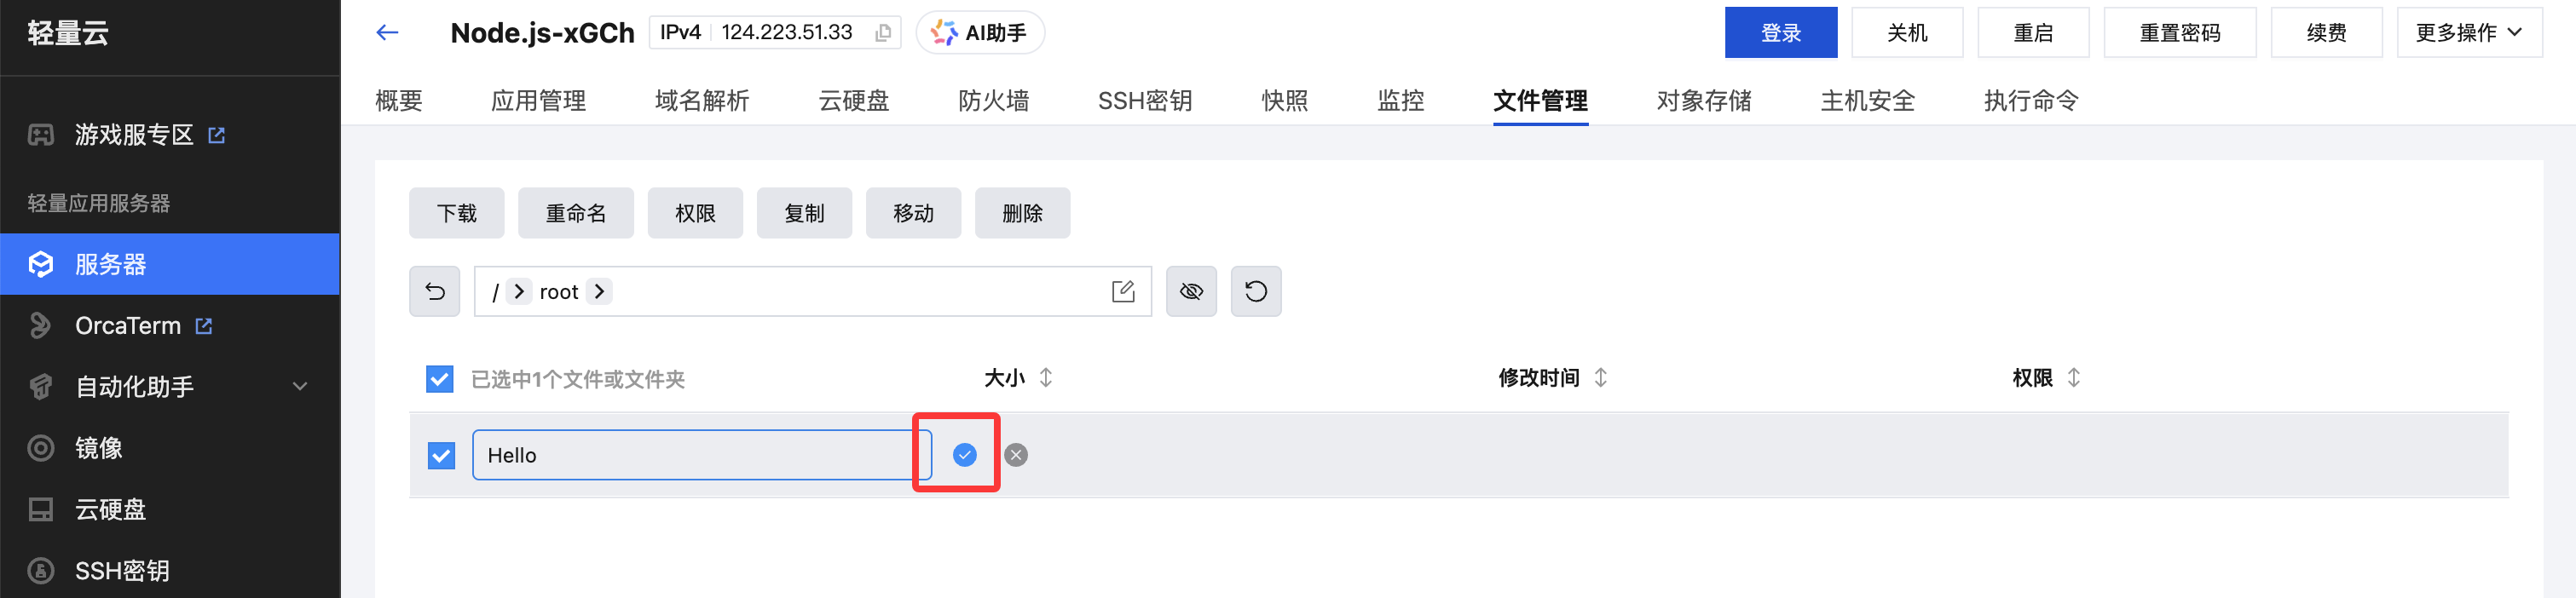
Task: Open the 监控 tab
Action: 1400,101
